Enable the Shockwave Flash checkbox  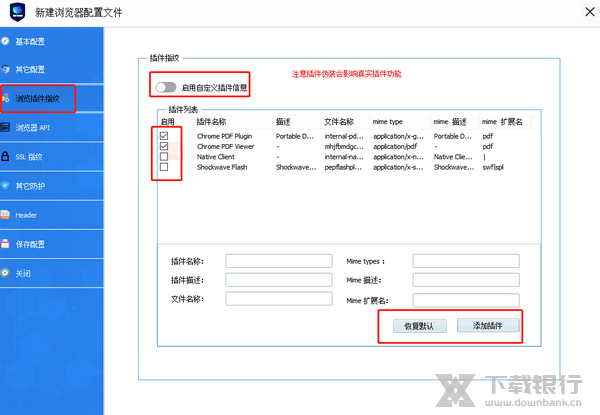164,167
